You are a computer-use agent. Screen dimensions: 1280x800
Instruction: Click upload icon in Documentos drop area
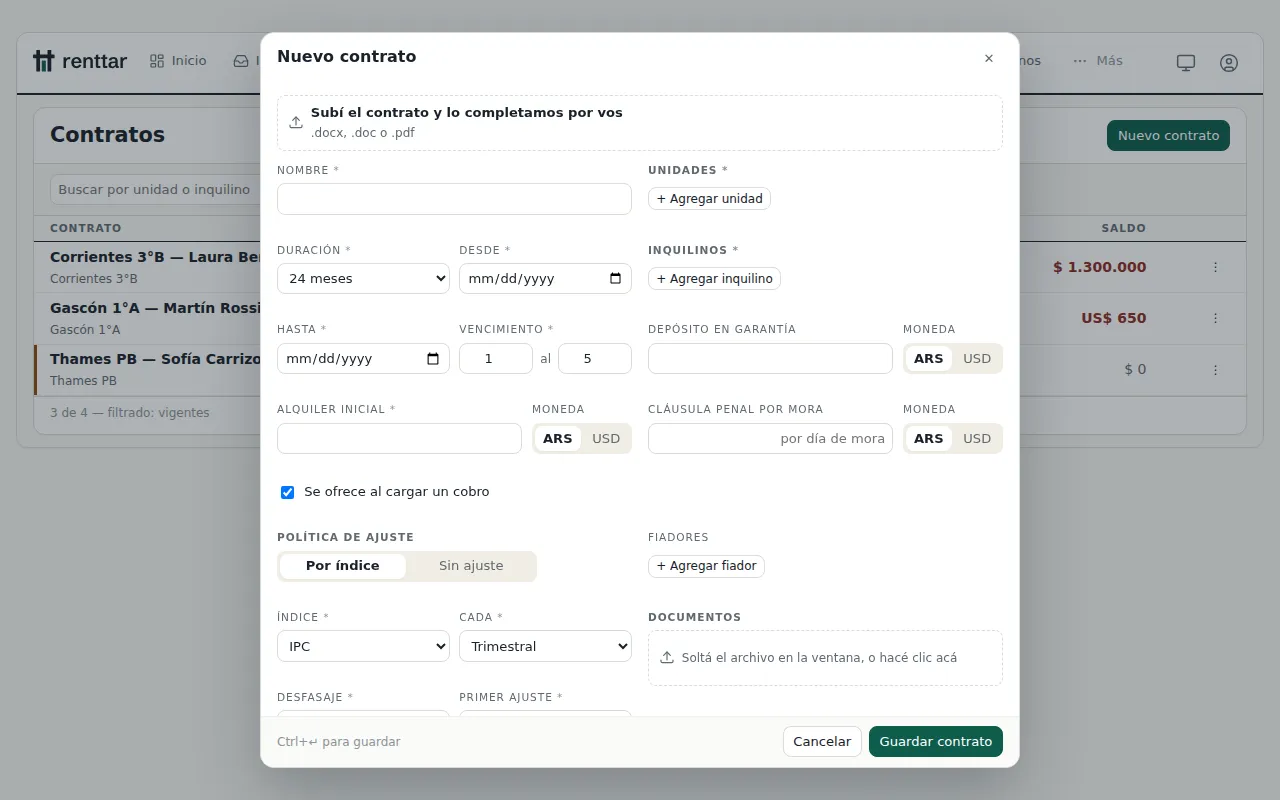tap(667, 658)
